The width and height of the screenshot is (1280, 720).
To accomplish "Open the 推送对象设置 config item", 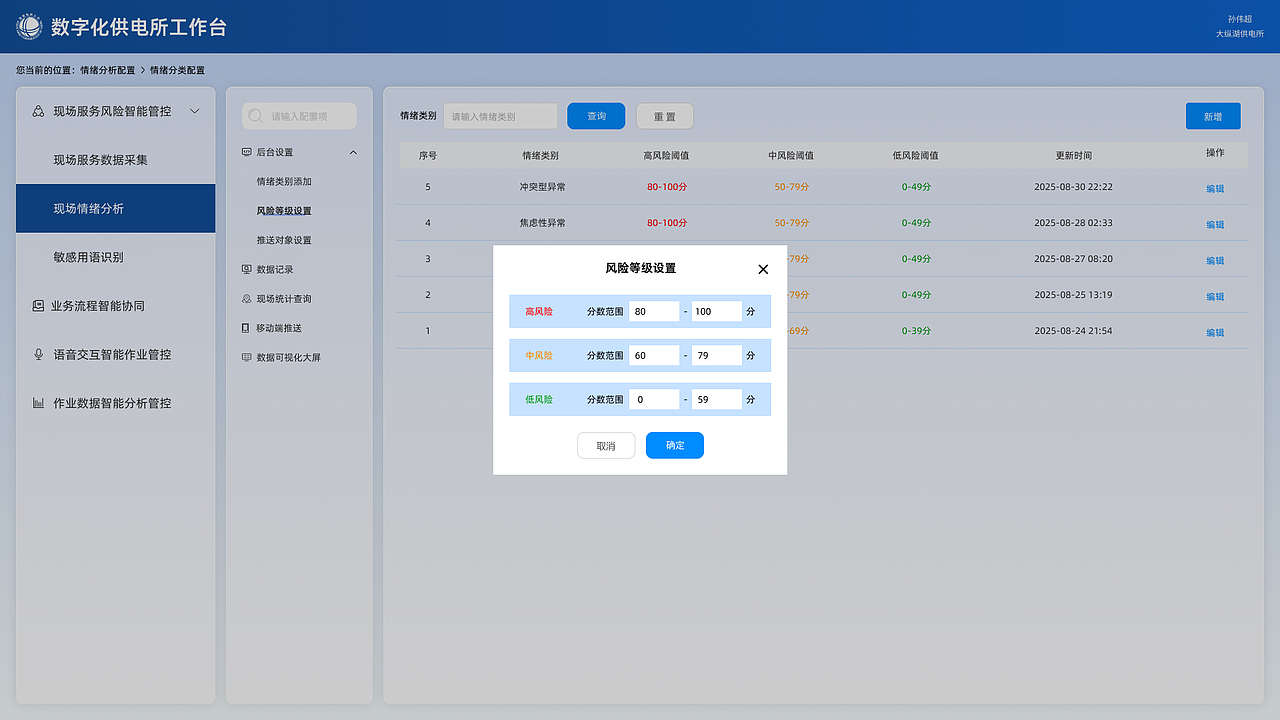I will 284,240.
